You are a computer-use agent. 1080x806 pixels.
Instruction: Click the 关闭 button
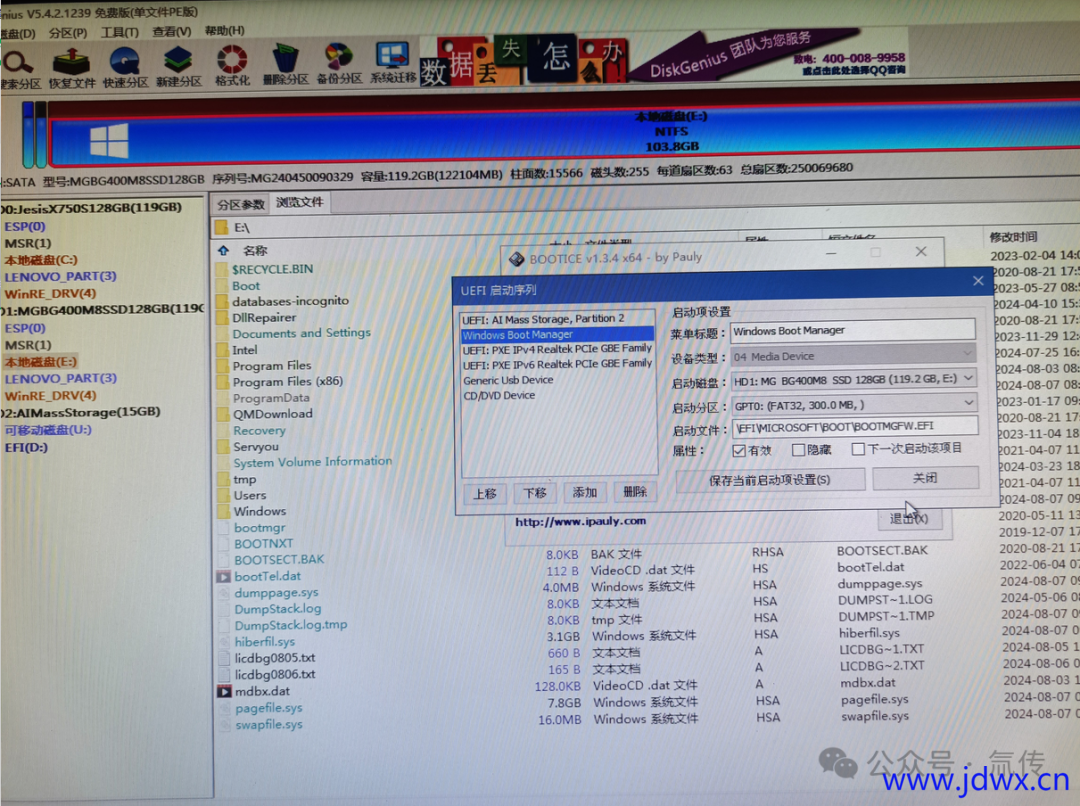[x=925, y=478]
